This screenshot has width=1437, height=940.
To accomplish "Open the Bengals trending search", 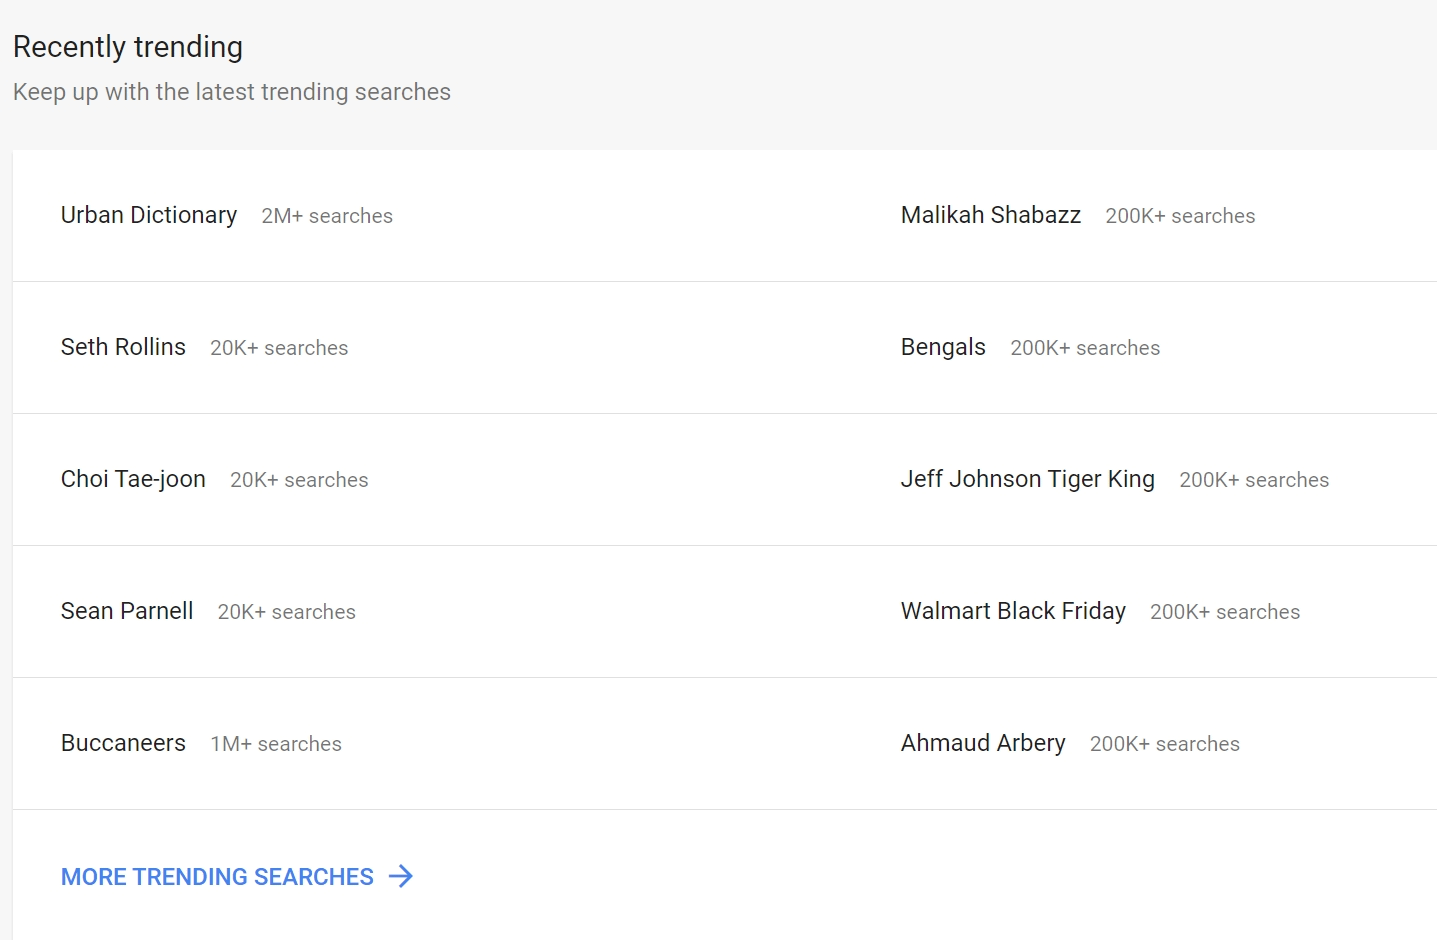I will click(x=942, y=347).
